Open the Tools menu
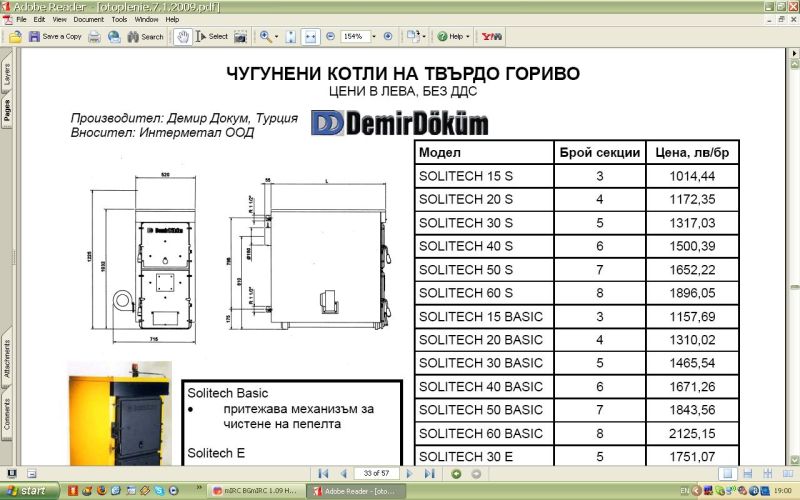The width and height of the screenshot is (800, 500). pos(119,19)
